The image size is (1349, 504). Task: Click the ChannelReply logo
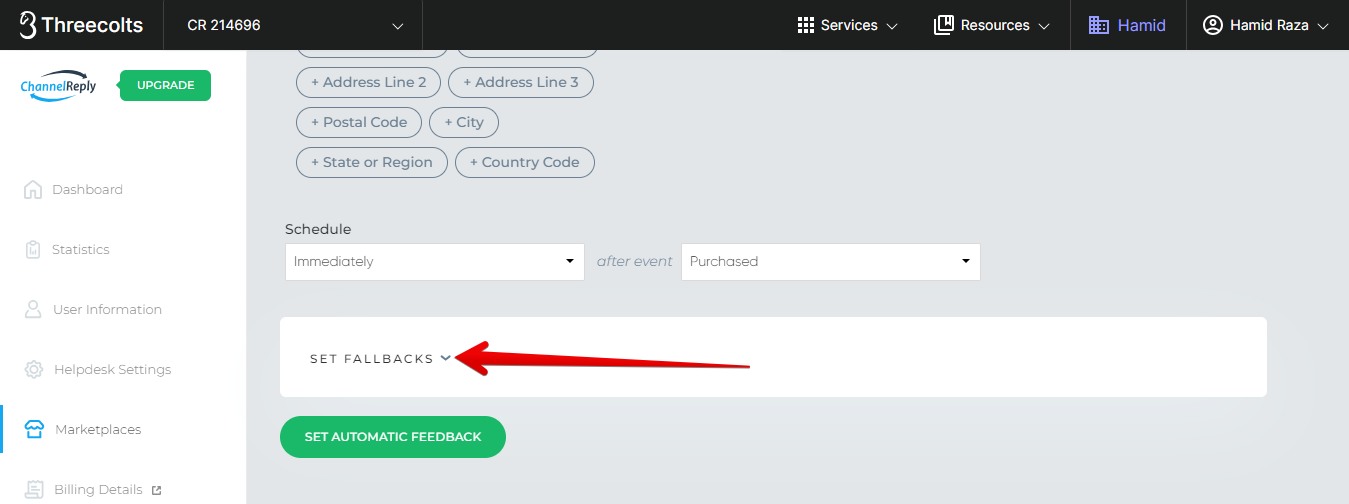coord(58,86)
